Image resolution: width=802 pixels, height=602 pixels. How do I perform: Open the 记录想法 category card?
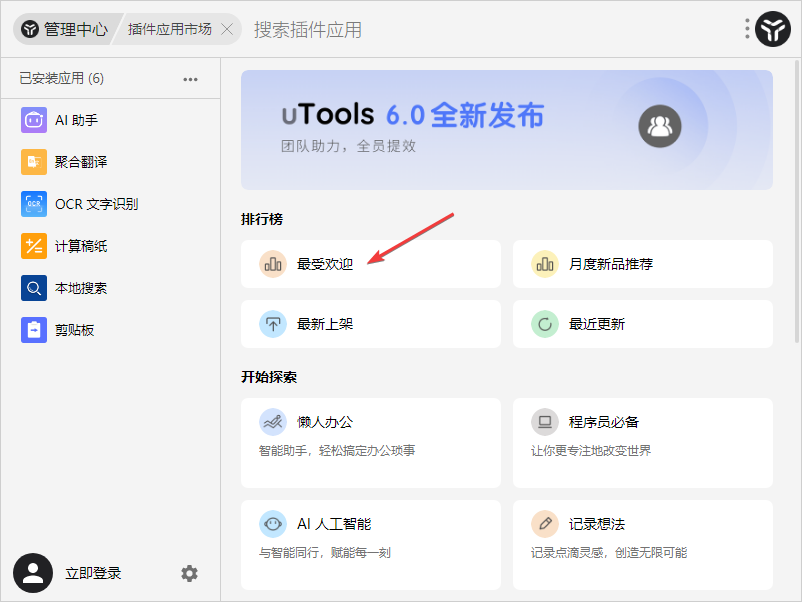pyautogui.click(x=643, y=545)
